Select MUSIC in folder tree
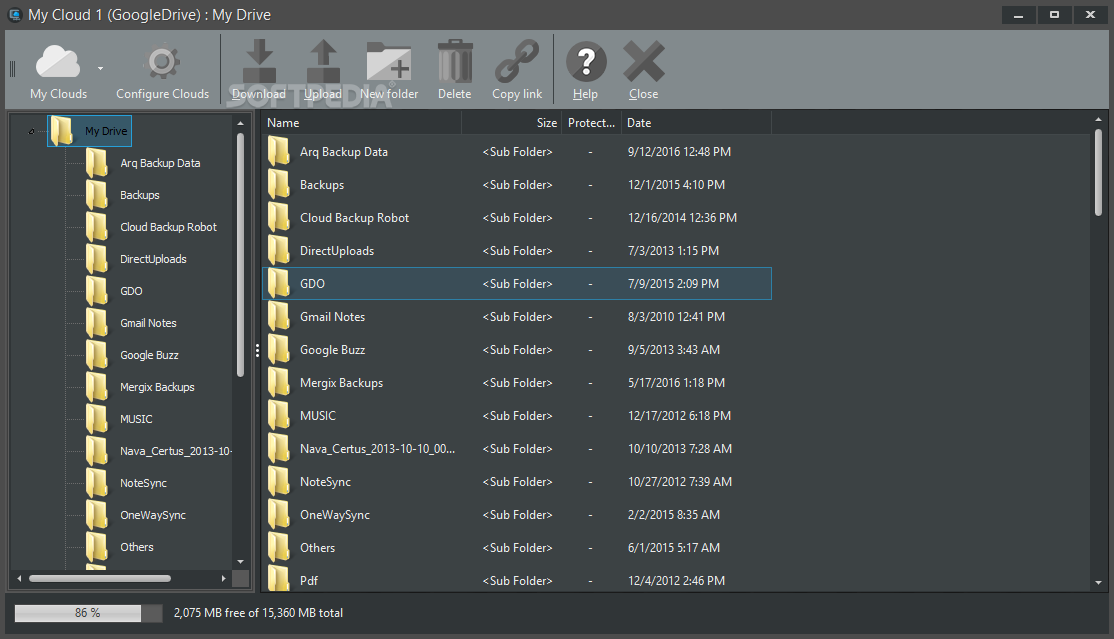 [136, 419]
